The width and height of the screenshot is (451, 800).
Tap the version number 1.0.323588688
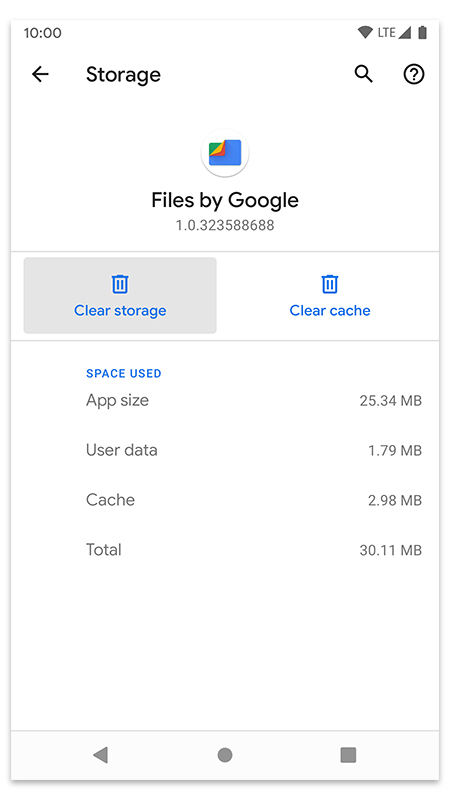(x=225, y=226)
